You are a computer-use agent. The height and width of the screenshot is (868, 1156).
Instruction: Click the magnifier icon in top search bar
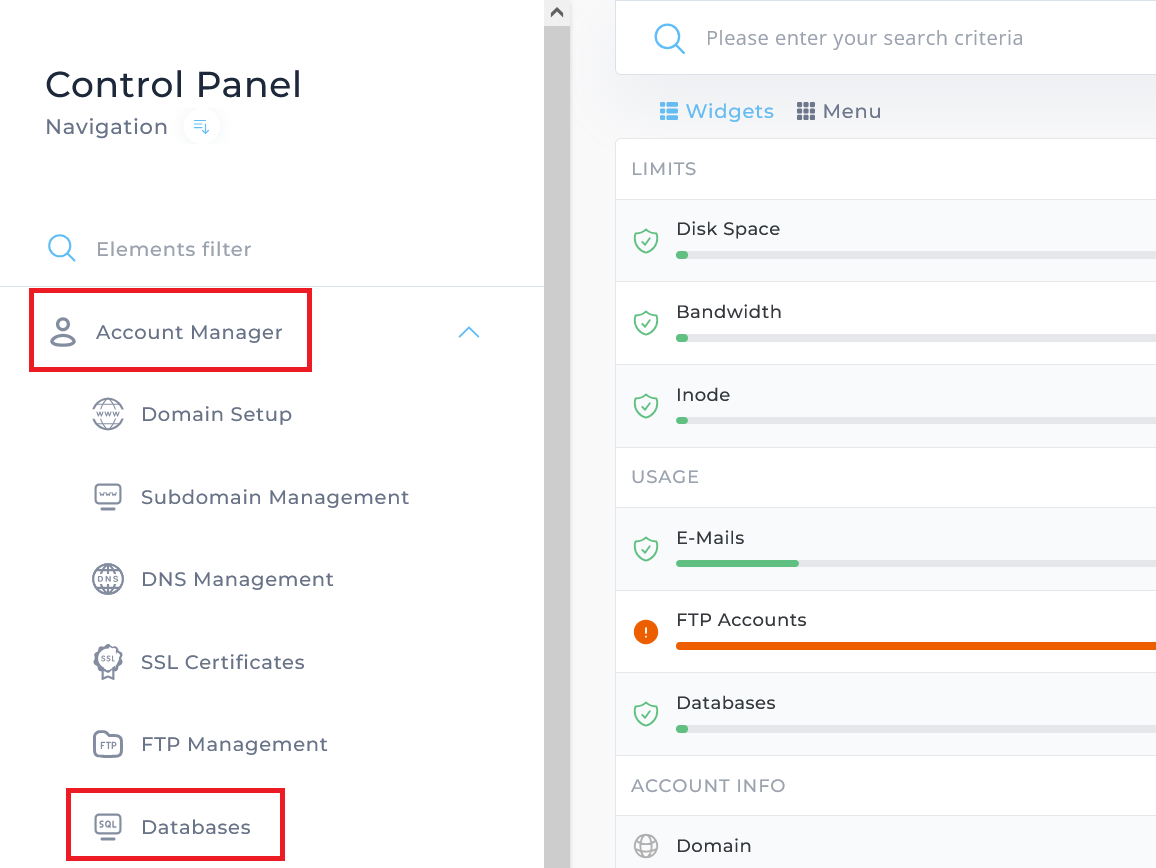tap(669, 39)
